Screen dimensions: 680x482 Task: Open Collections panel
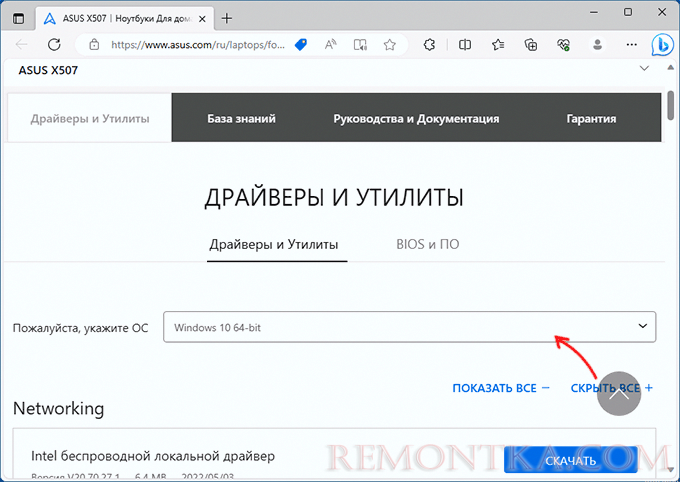(531, 44)
